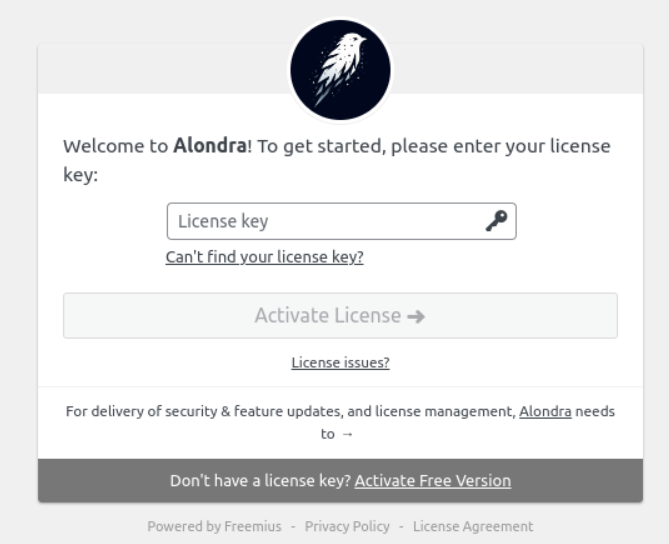Choose Activate Free Version
Viewport: 669px width, 544px height.
[433, 481]
